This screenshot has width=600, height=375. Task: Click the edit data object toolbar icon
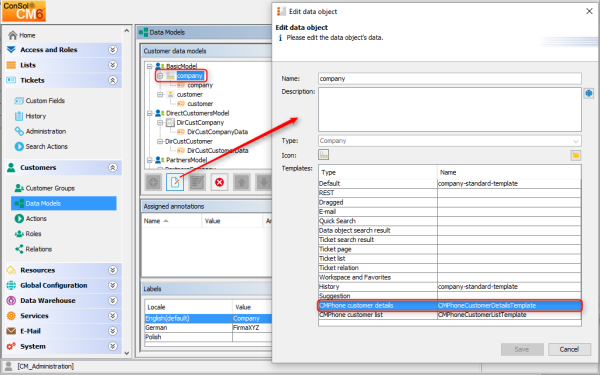click(175, 182)
